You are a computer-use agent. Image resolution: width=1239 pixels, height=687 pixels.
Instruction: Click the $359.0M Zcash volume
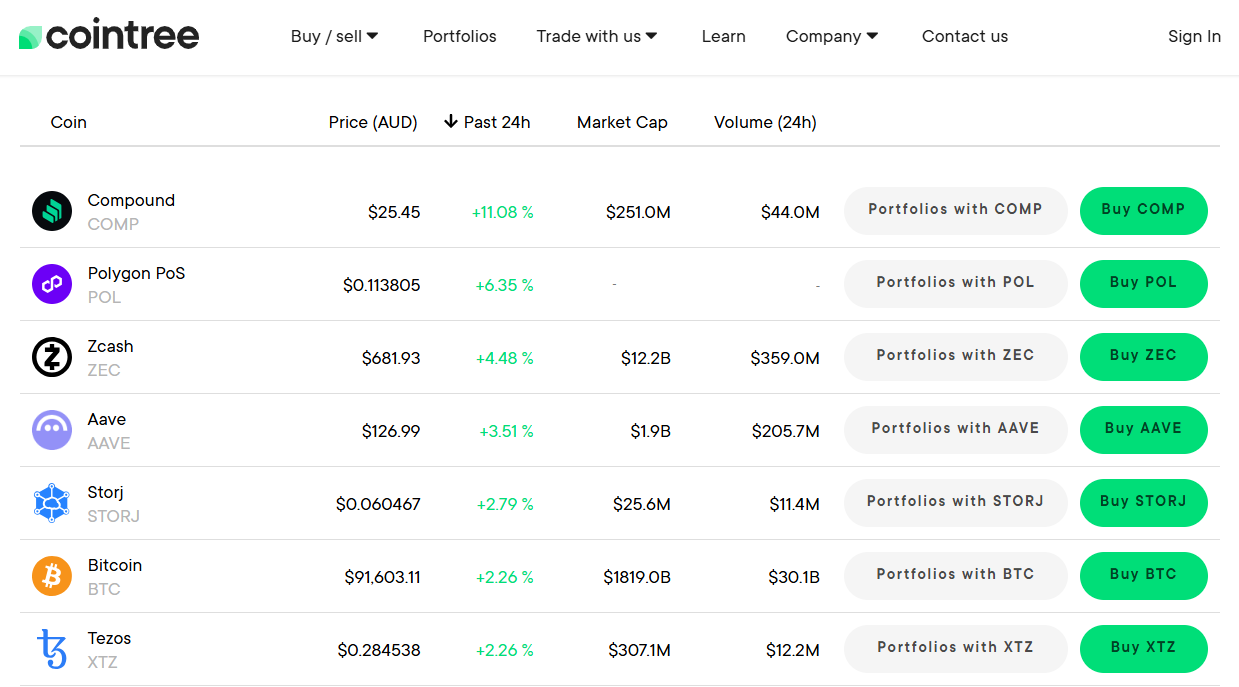(785, 358)
